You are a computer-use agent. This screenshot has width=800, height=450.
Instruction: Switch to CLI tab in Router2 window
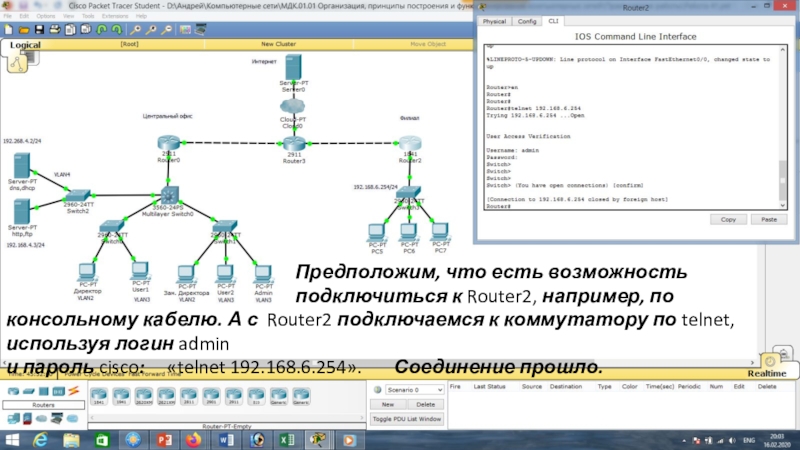click(553, 21)
